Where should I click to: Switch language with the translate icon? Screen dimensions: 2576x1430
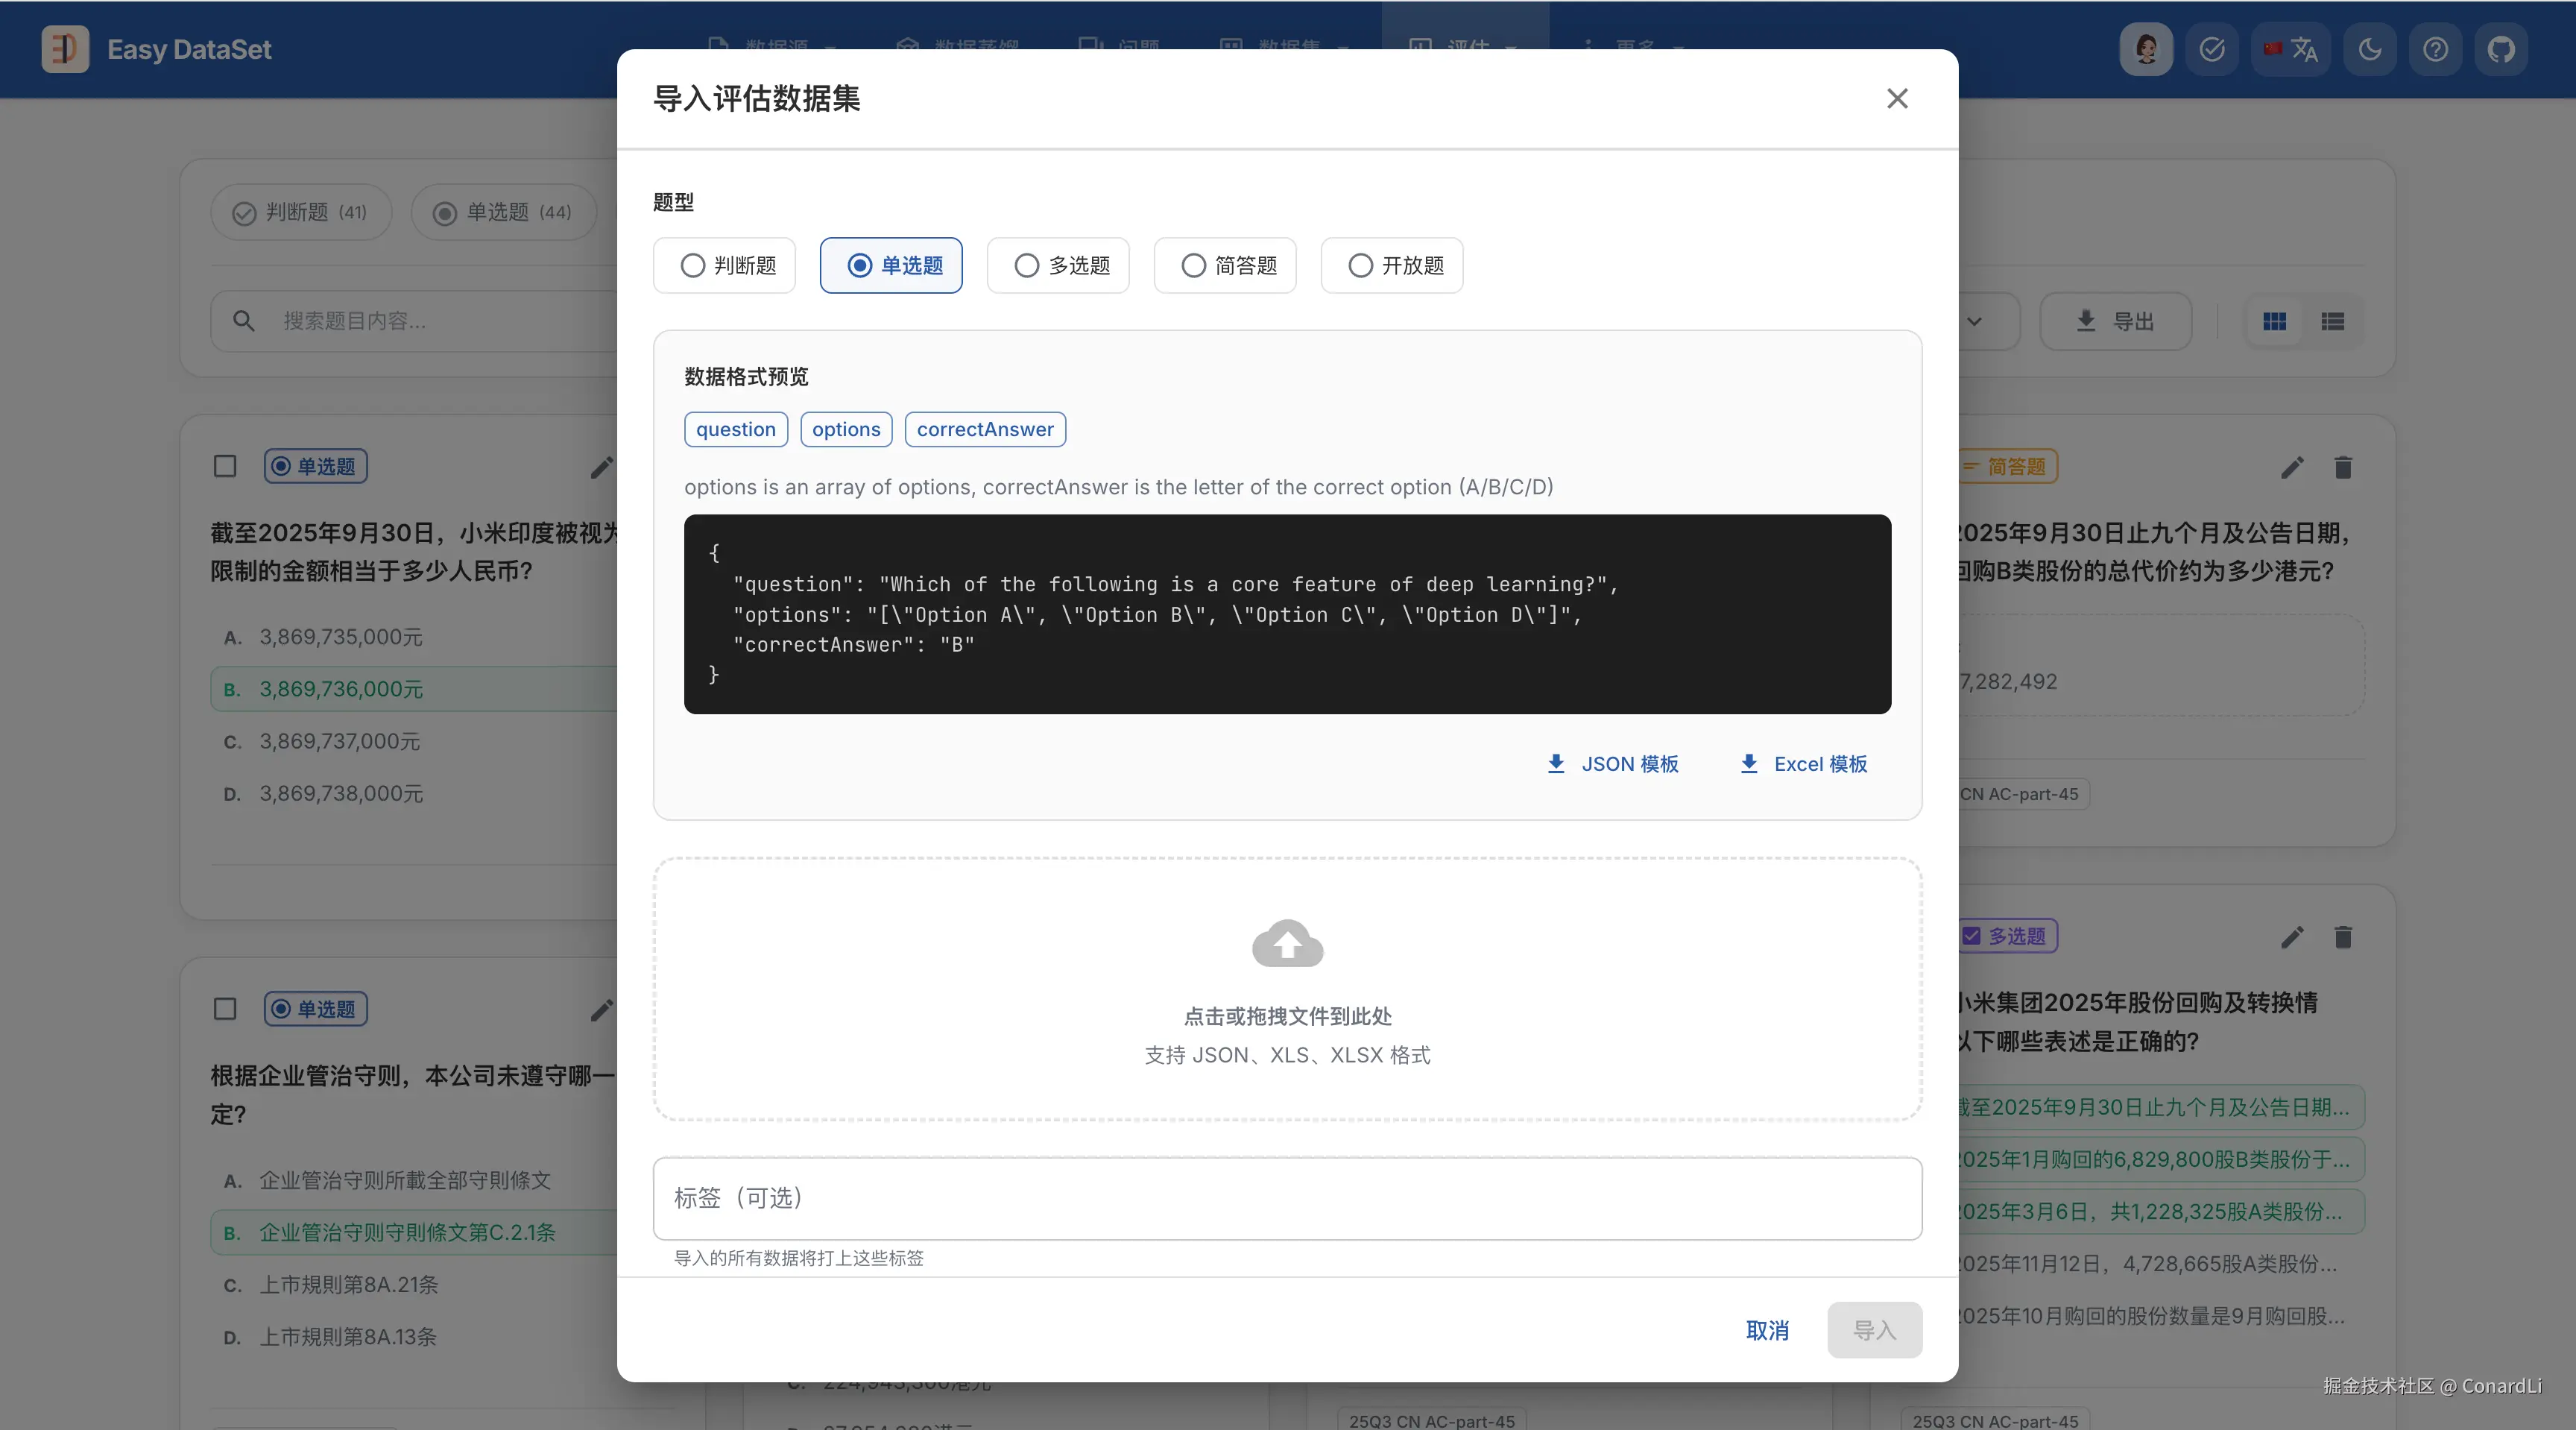(2291, 49)
